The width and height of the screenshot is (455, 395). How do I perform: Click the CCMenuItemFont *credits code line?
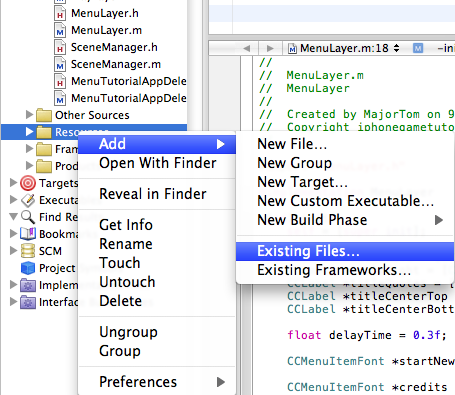click(x=367, y=387)
